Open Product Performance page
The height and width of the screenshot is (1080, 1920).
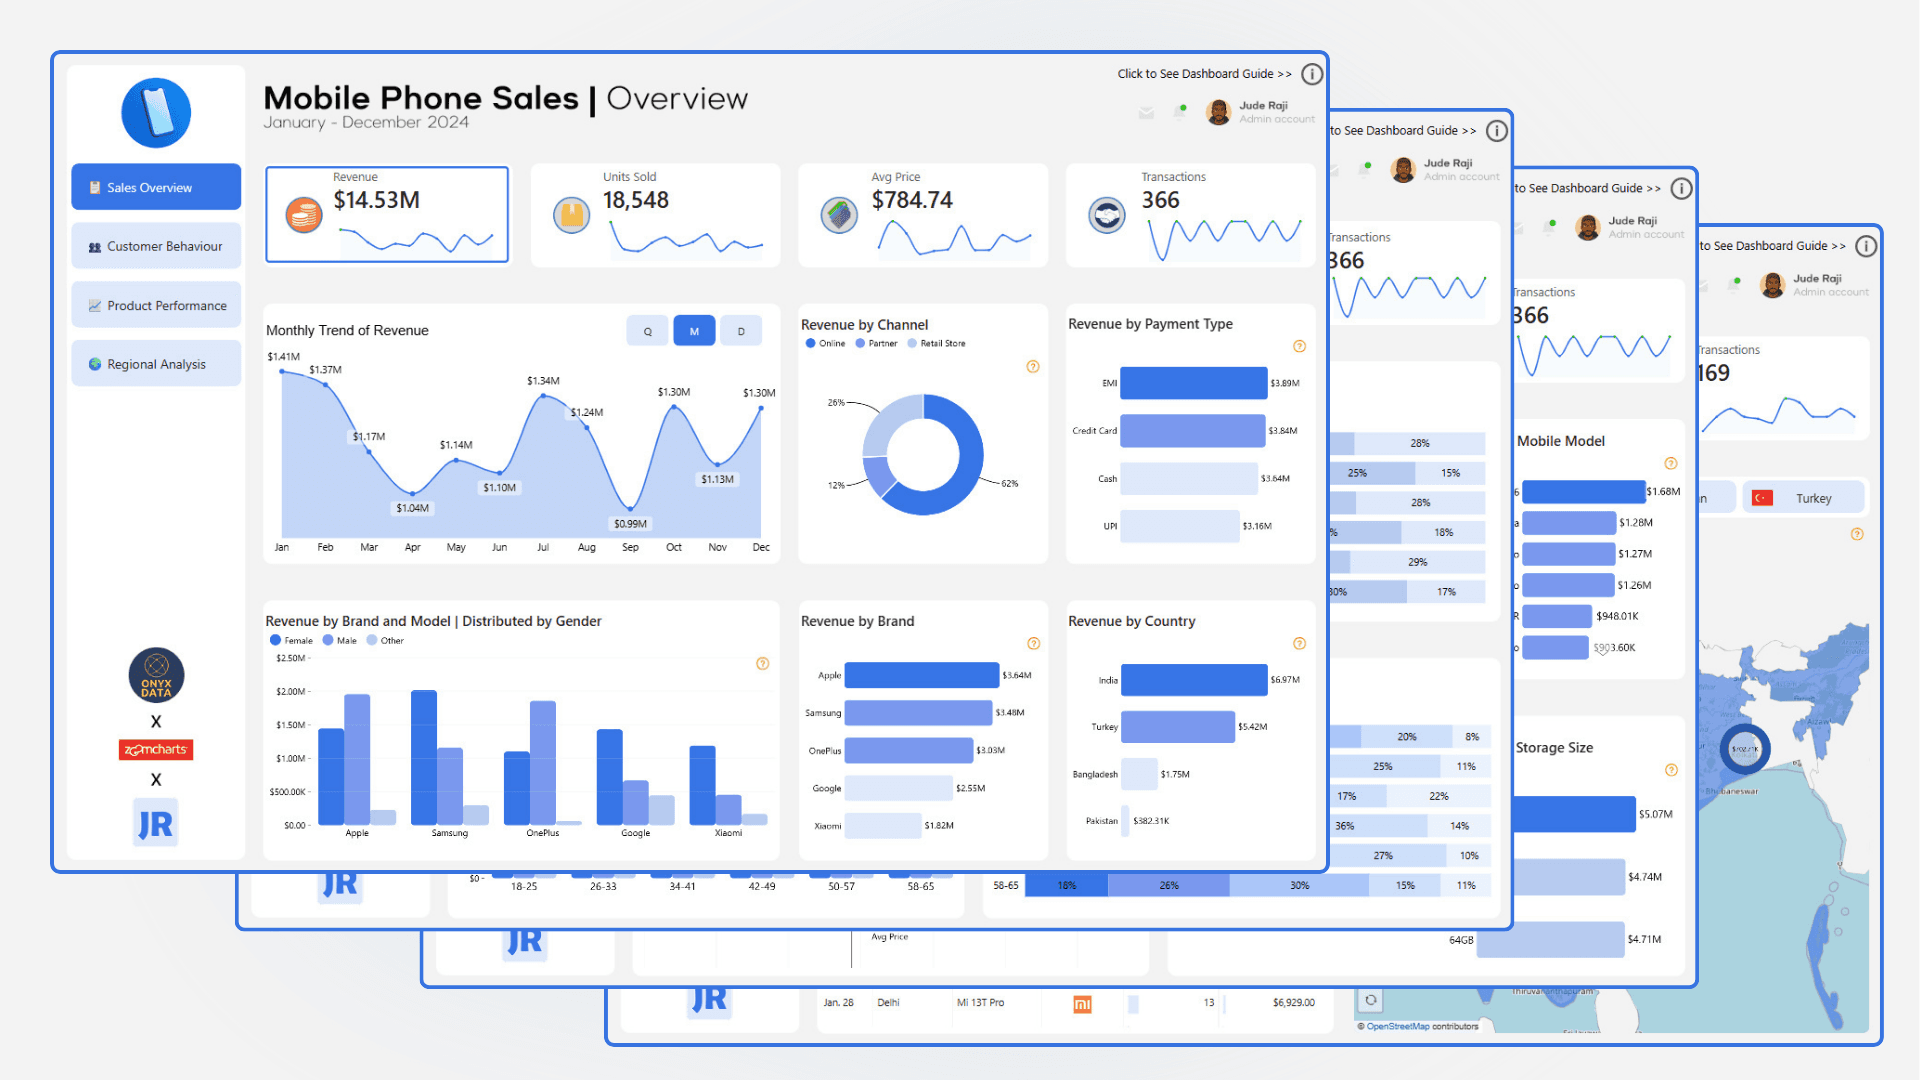(x=156, y=305)
